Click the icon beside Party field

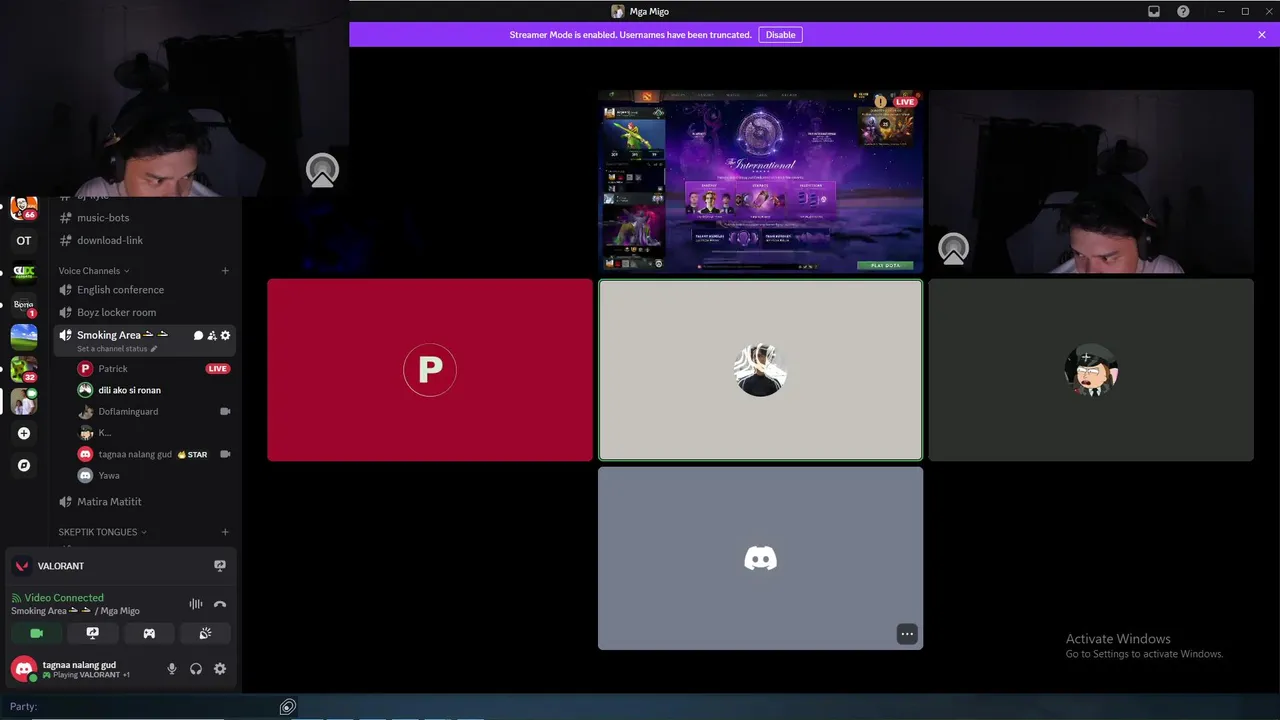point(288,707)
